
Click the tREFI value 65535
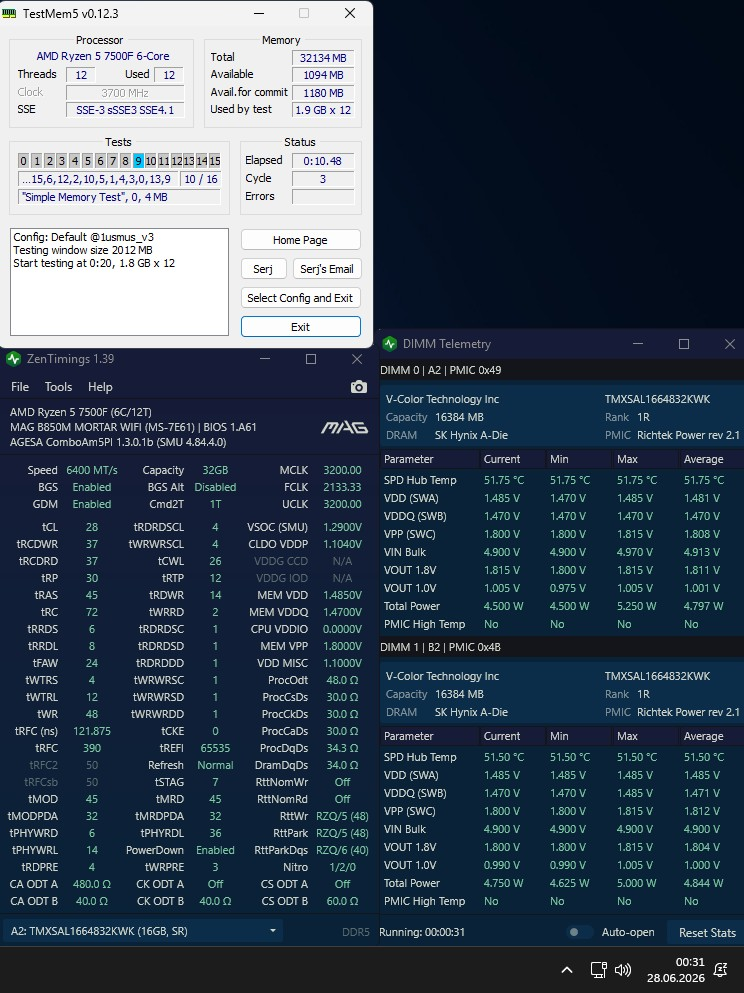(215, 748)
